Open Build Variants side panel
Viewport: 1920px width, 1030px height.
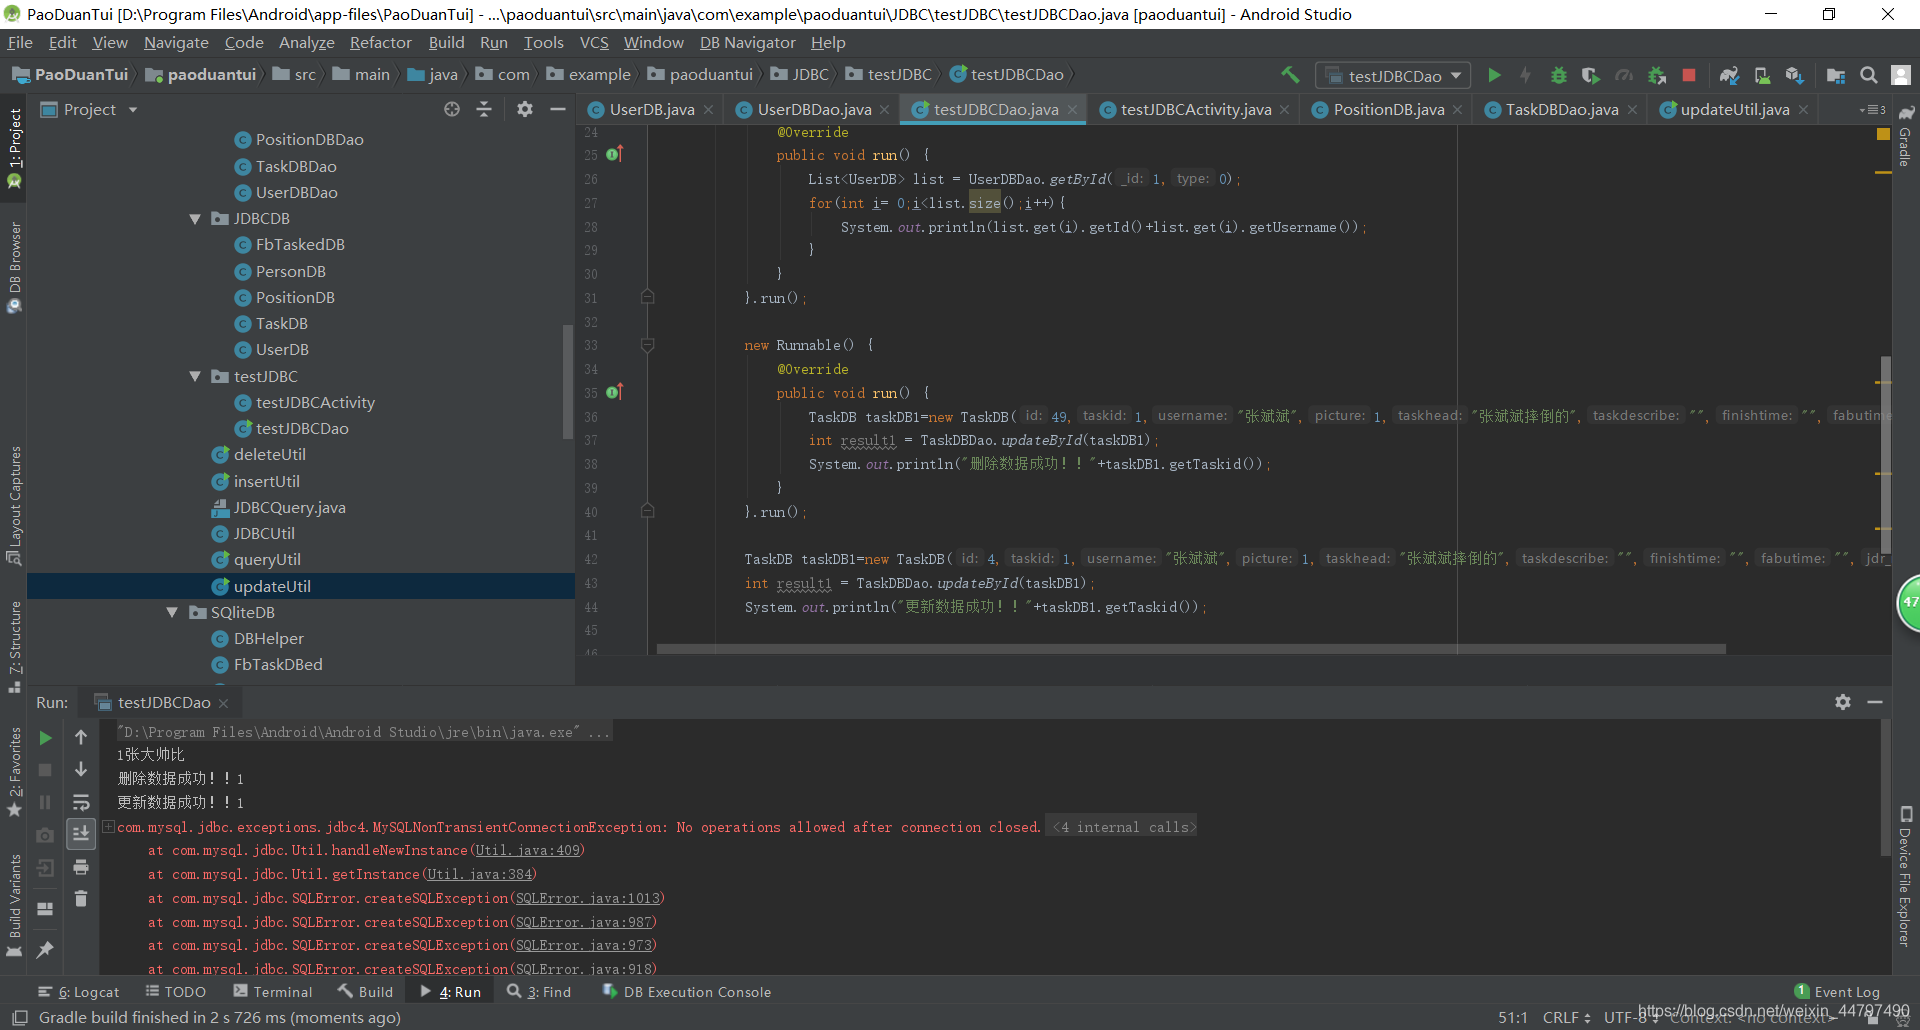14,904
